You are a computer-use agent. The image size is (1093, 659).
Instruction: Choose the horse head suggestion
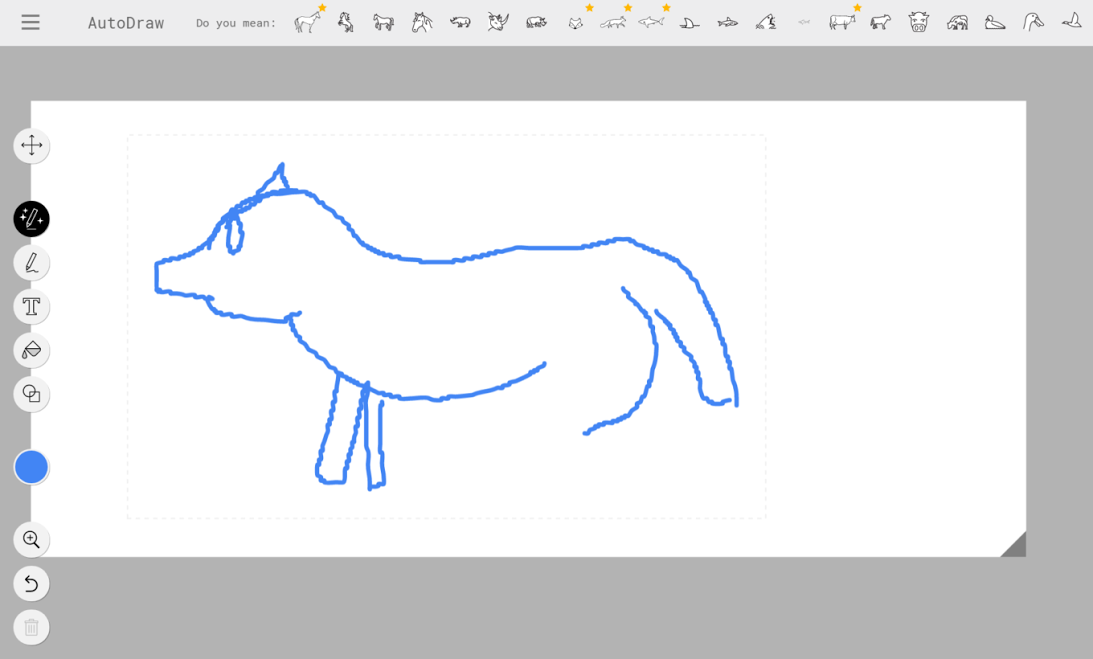click(422, 22)
